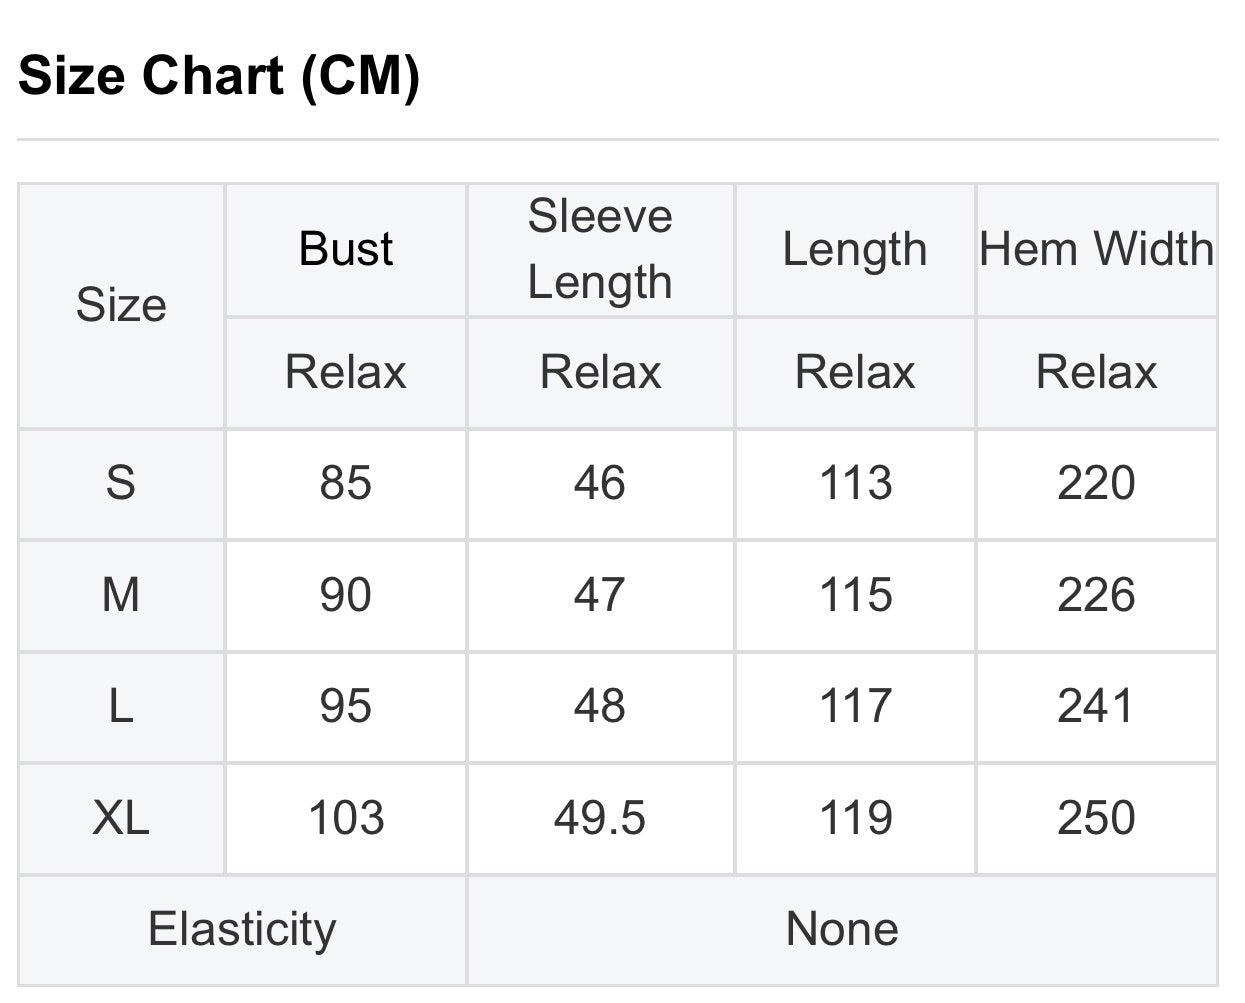The image size is (1245, 1003).
Task: Click the length value 117 for size L
Action: [855, 706]
